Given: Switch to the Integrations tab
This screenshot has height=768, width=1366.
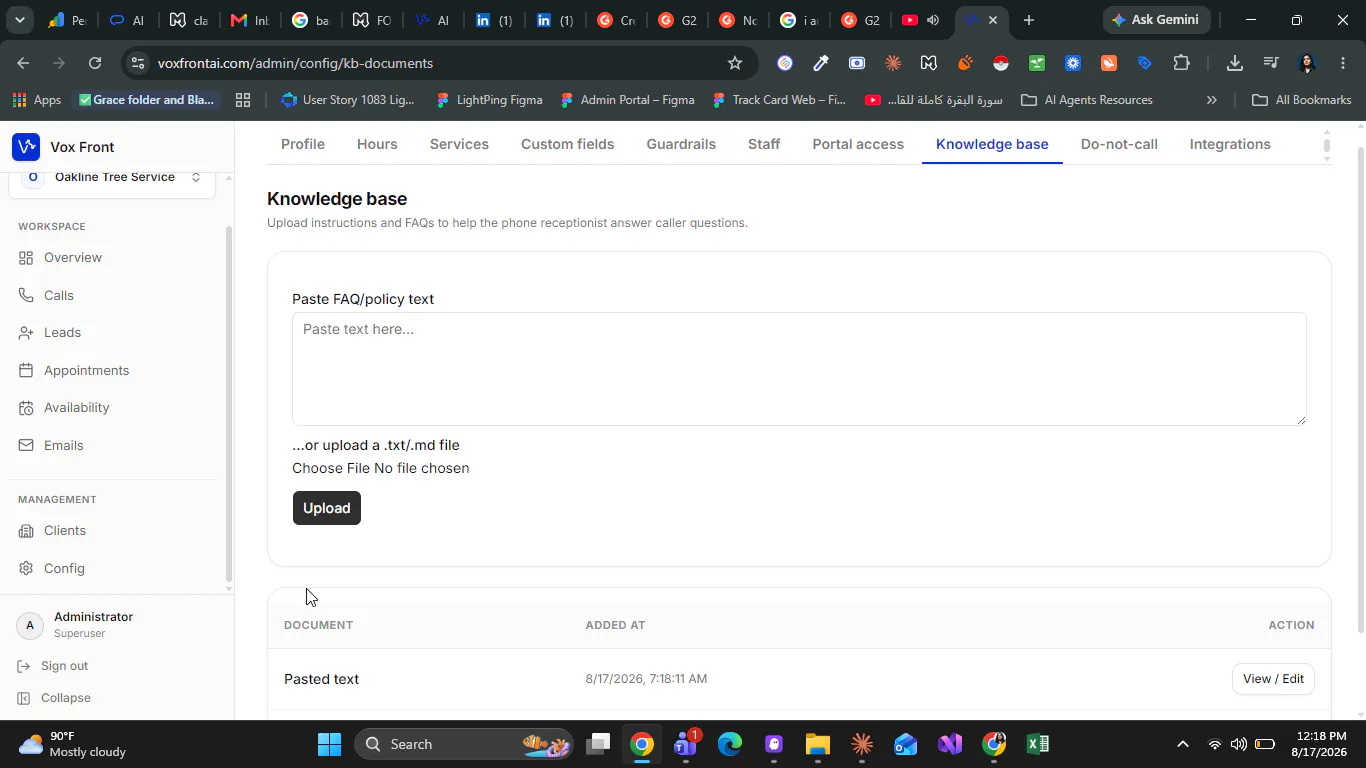Looking at the screenshot, I should point(1230,144).
